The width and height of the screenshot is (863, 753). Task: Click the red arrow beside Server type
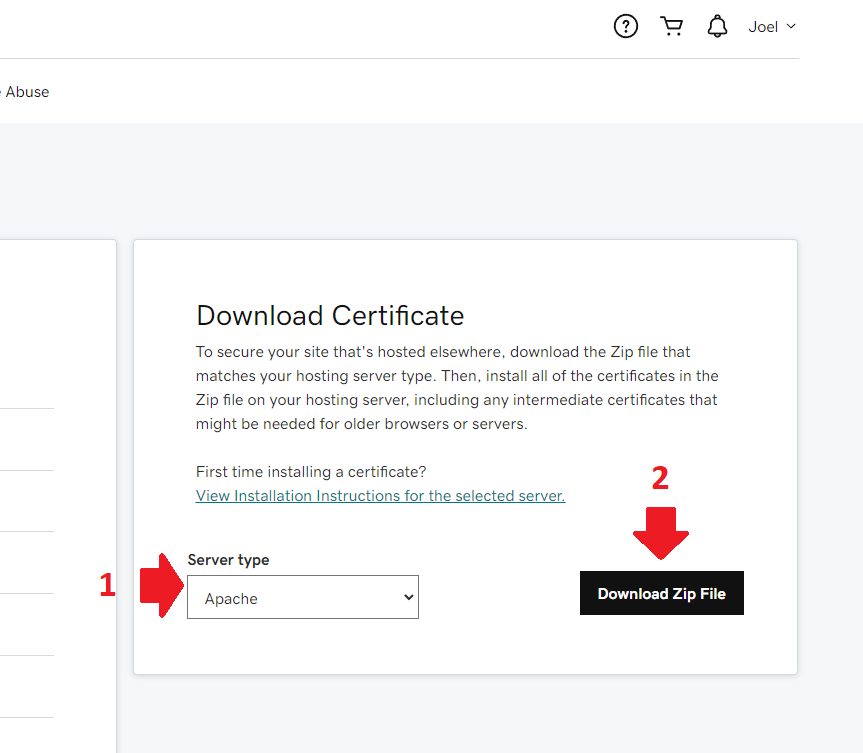(160, 587)
